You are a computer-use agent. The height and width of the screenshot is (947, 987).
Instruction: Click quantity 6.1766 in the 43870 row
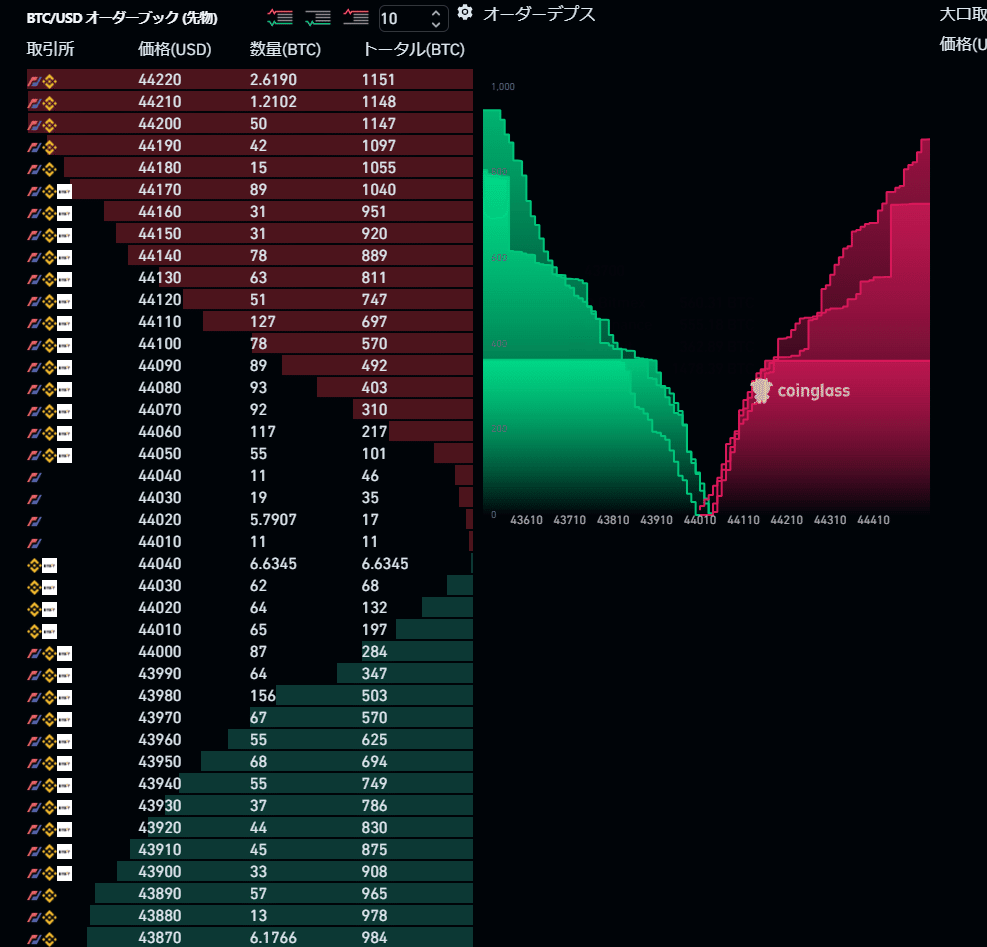coord(273,938)
